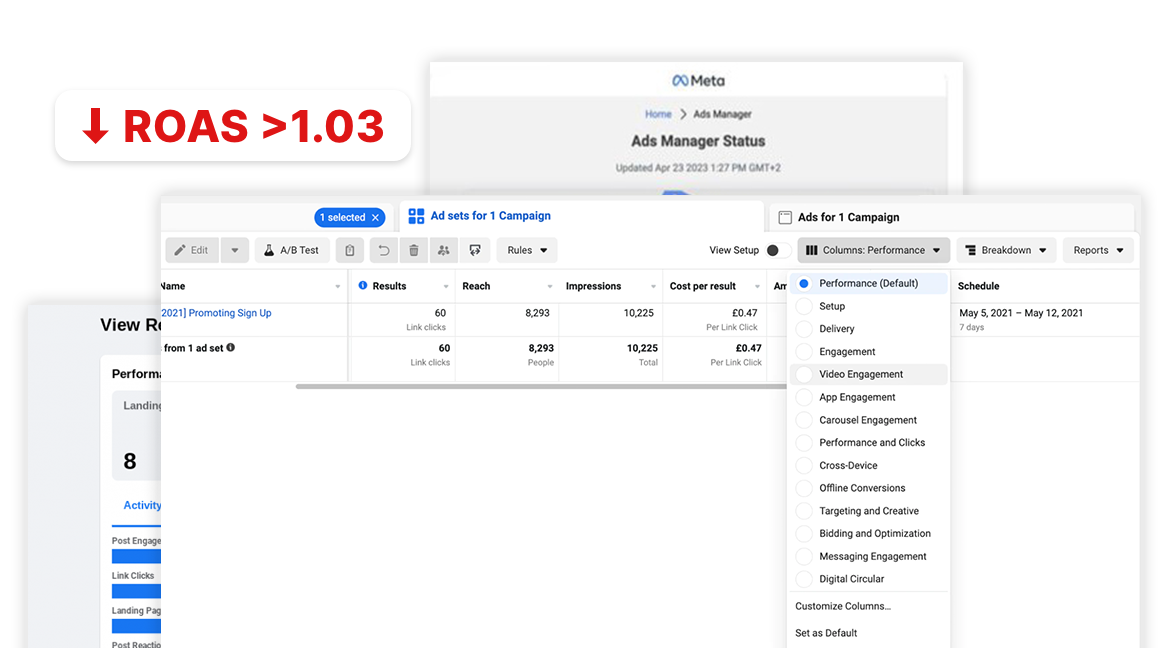Select the Cross-Device column preset
This screenshot has height=648, width=1169.
click(869, 465)
